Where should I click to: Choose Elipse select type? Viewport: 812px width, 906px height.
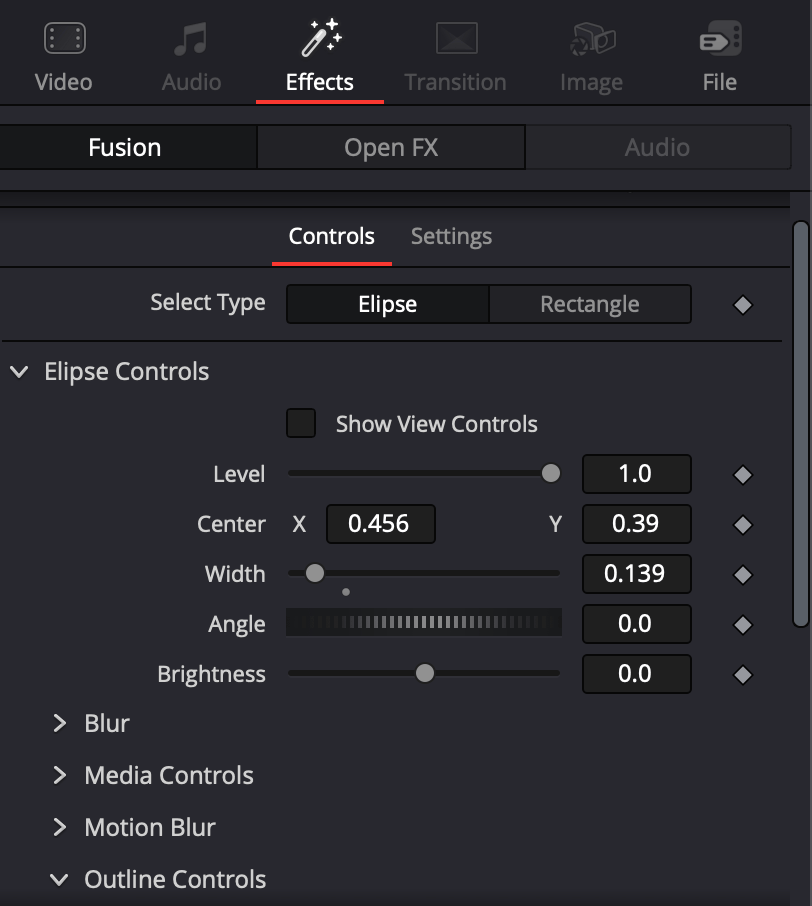click(388, 304)
